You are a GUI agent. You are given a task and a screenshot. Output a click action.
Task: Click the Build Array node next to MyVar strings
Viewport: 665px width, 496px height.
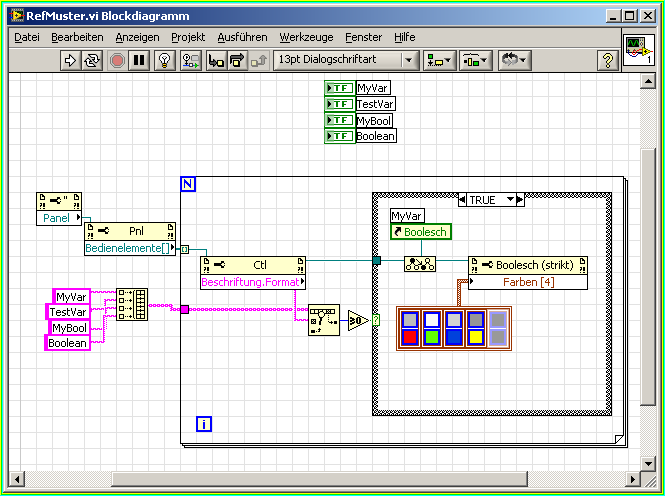(x=131, y=304)
